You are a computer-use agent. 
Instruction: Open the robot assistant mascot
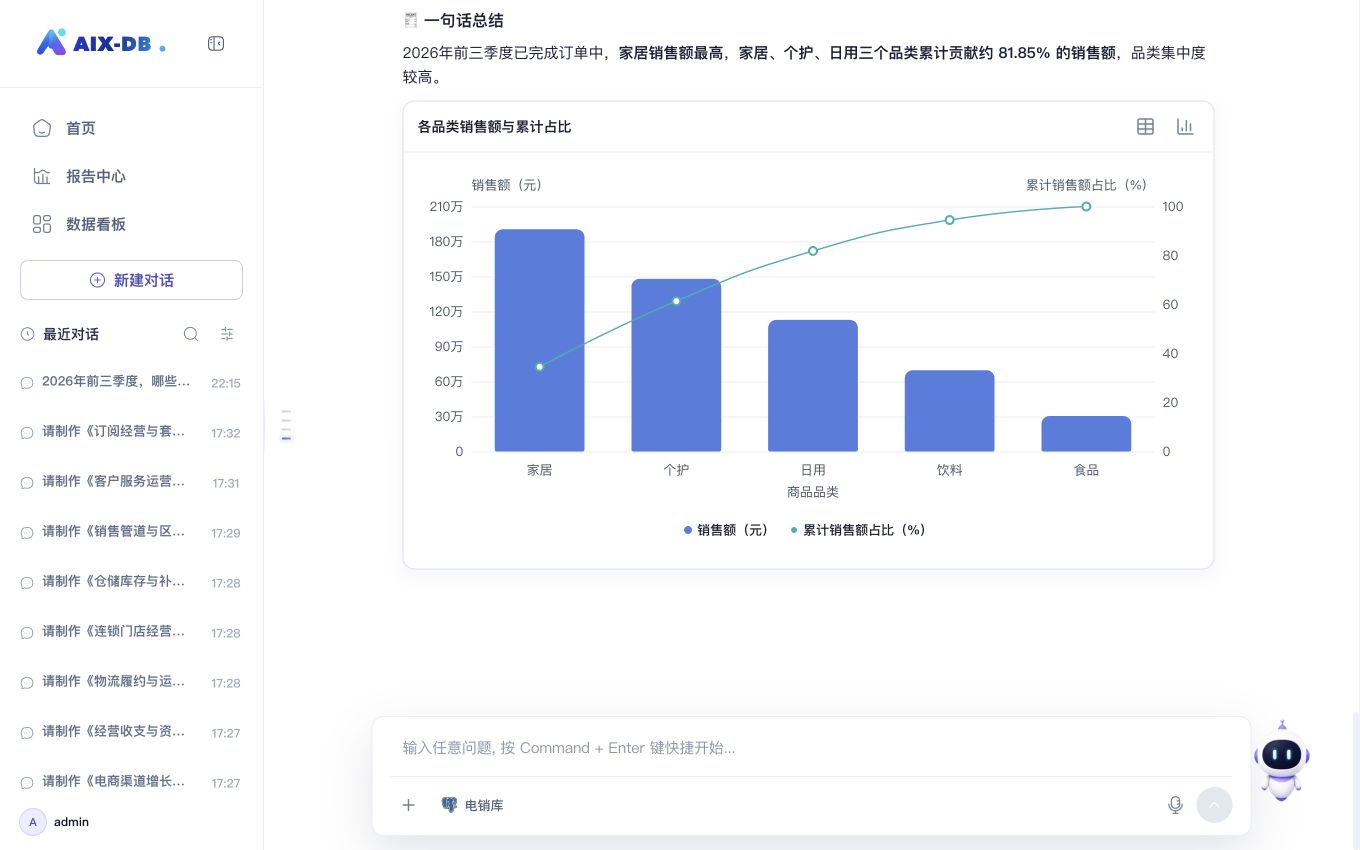pyautogui.click(x=1281, y=760)
